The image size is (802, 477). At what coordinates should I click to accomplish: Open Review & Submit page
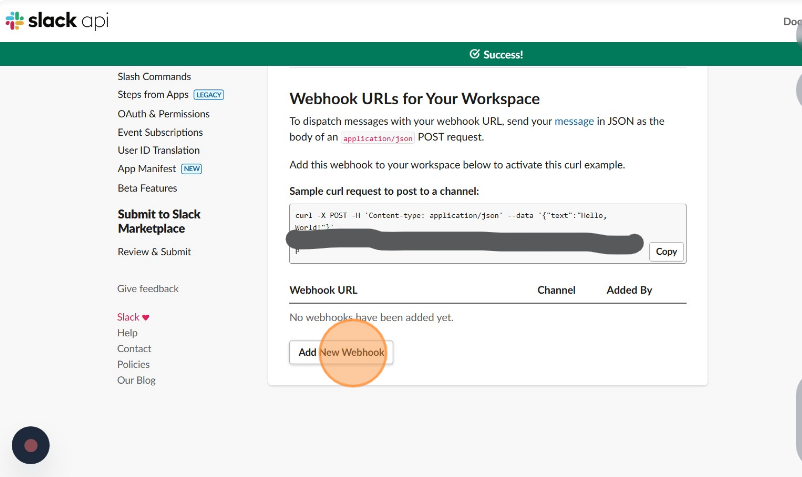154,252
